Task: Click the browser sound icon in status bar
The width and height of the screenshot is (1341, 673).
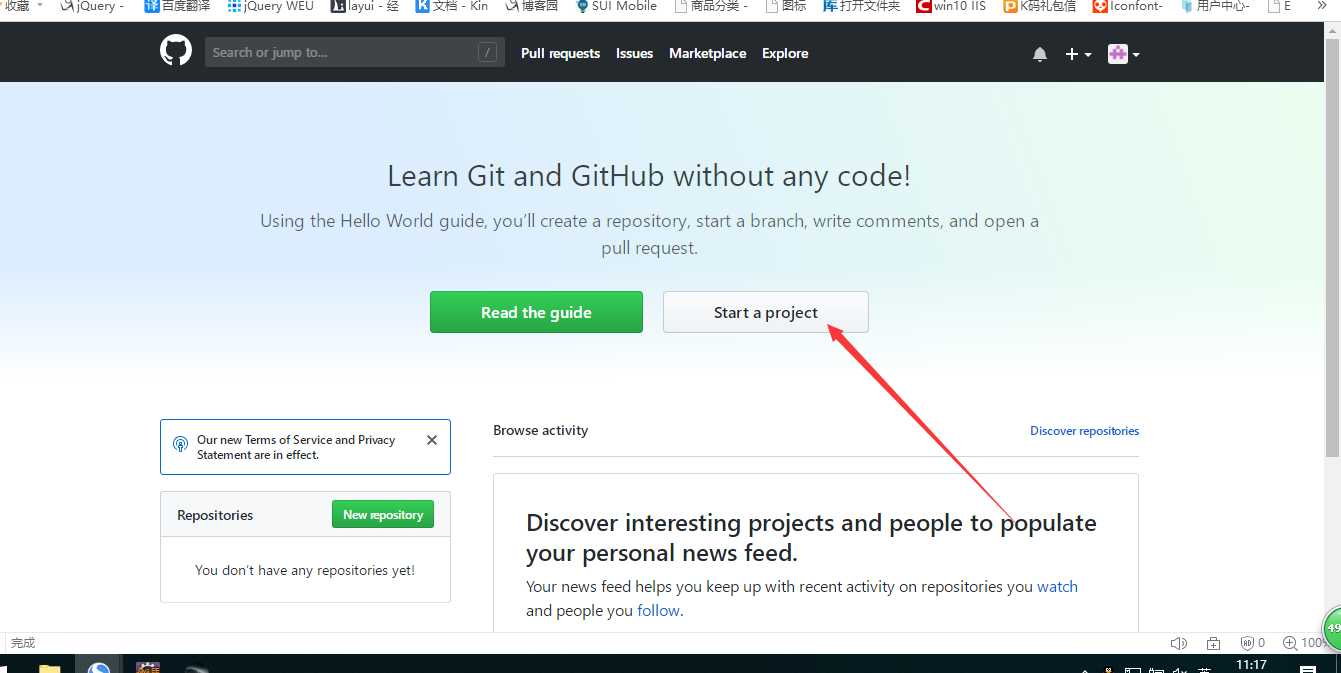Action: point(1179,643)
